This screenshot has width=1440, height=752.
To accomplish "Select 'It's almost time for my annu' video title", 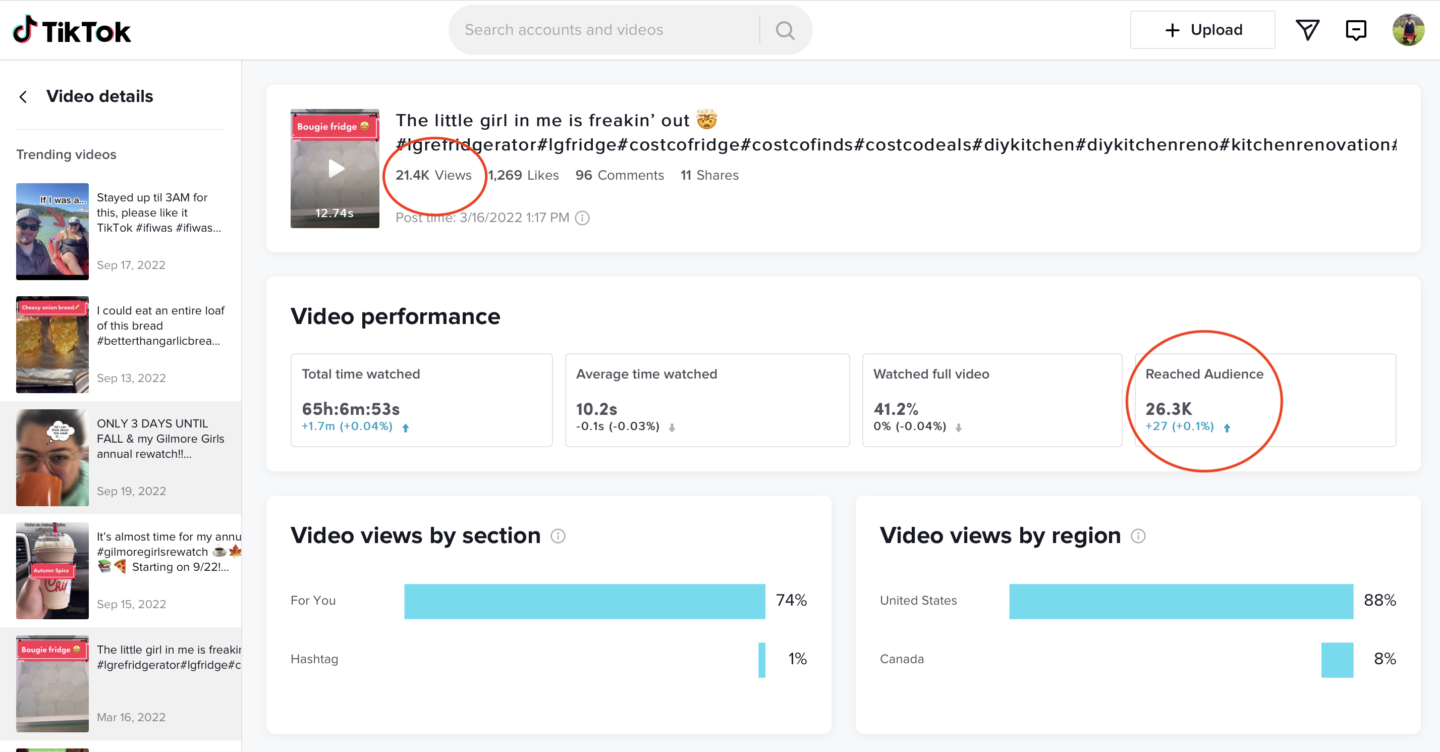I will pos(169,552).
